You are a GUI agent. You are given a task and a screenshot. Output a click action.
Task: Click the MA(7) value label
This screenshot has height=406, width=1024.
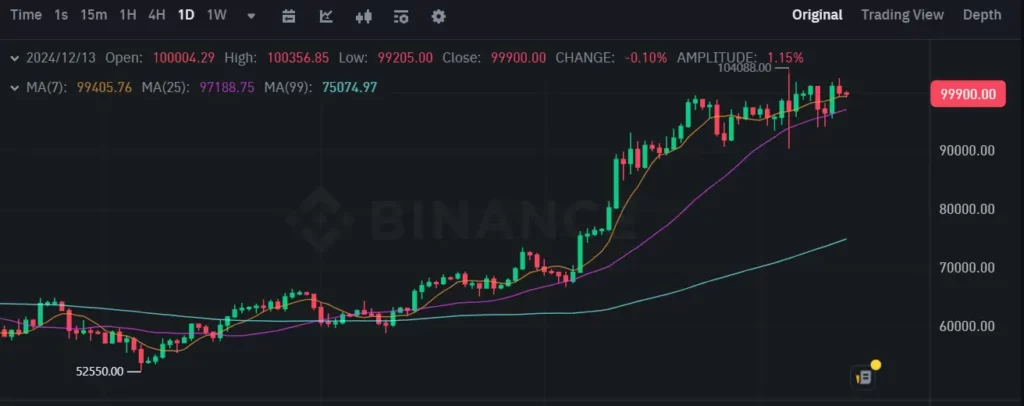(x=104, y=87)
